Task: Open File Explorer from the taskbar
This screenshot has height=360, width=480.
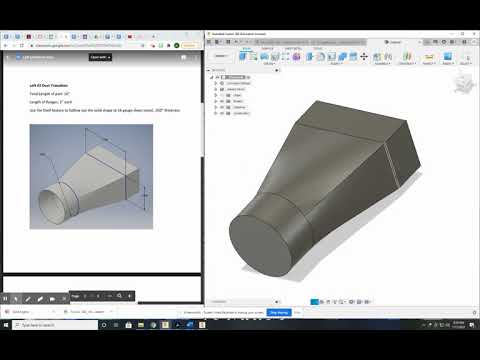Action: [x=141, y=325]
